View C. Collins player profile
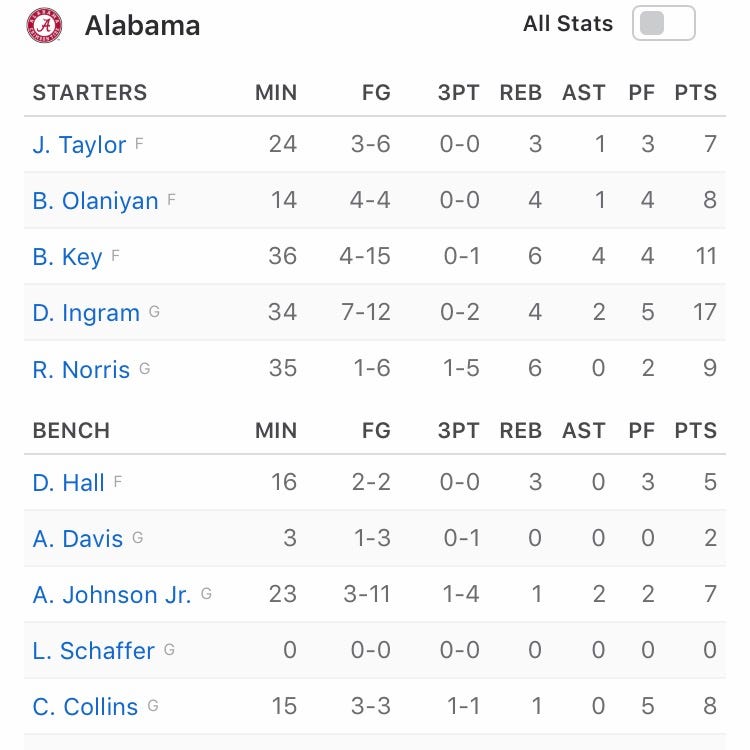Image resolution: width=750 pixels, height=750 pixels. point(85,706)
